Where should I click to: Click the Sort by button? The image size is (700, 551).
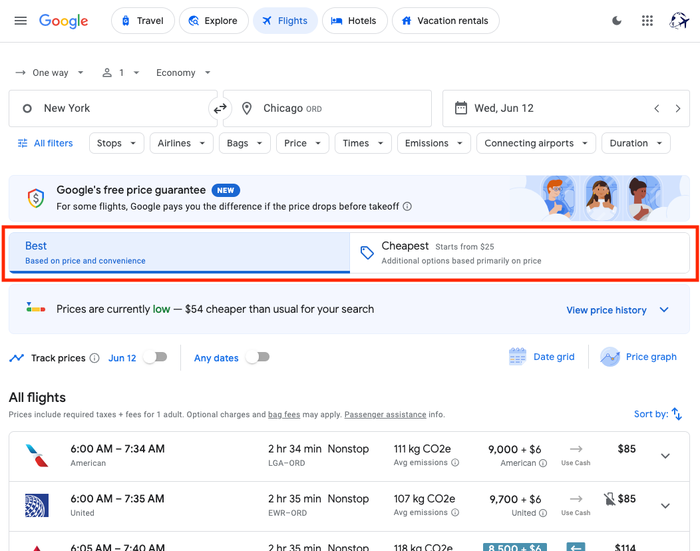tap(658, 414)
